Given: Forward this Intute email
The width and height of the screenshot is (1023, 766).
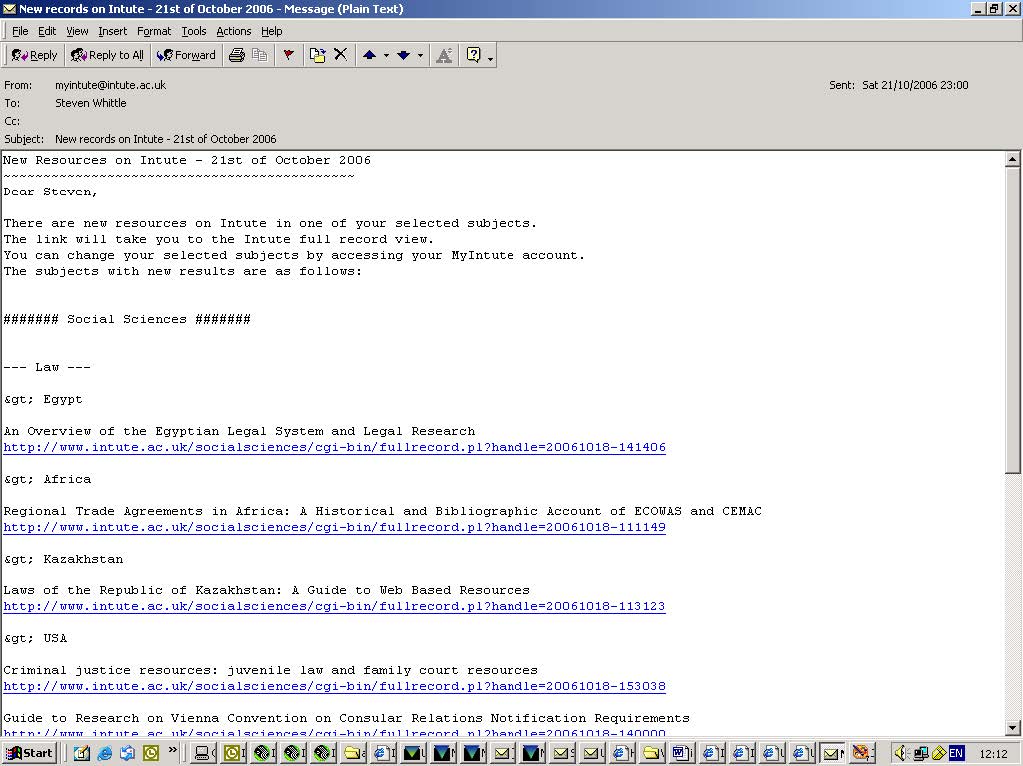Looking at the screenshot, I should (187, 55).
